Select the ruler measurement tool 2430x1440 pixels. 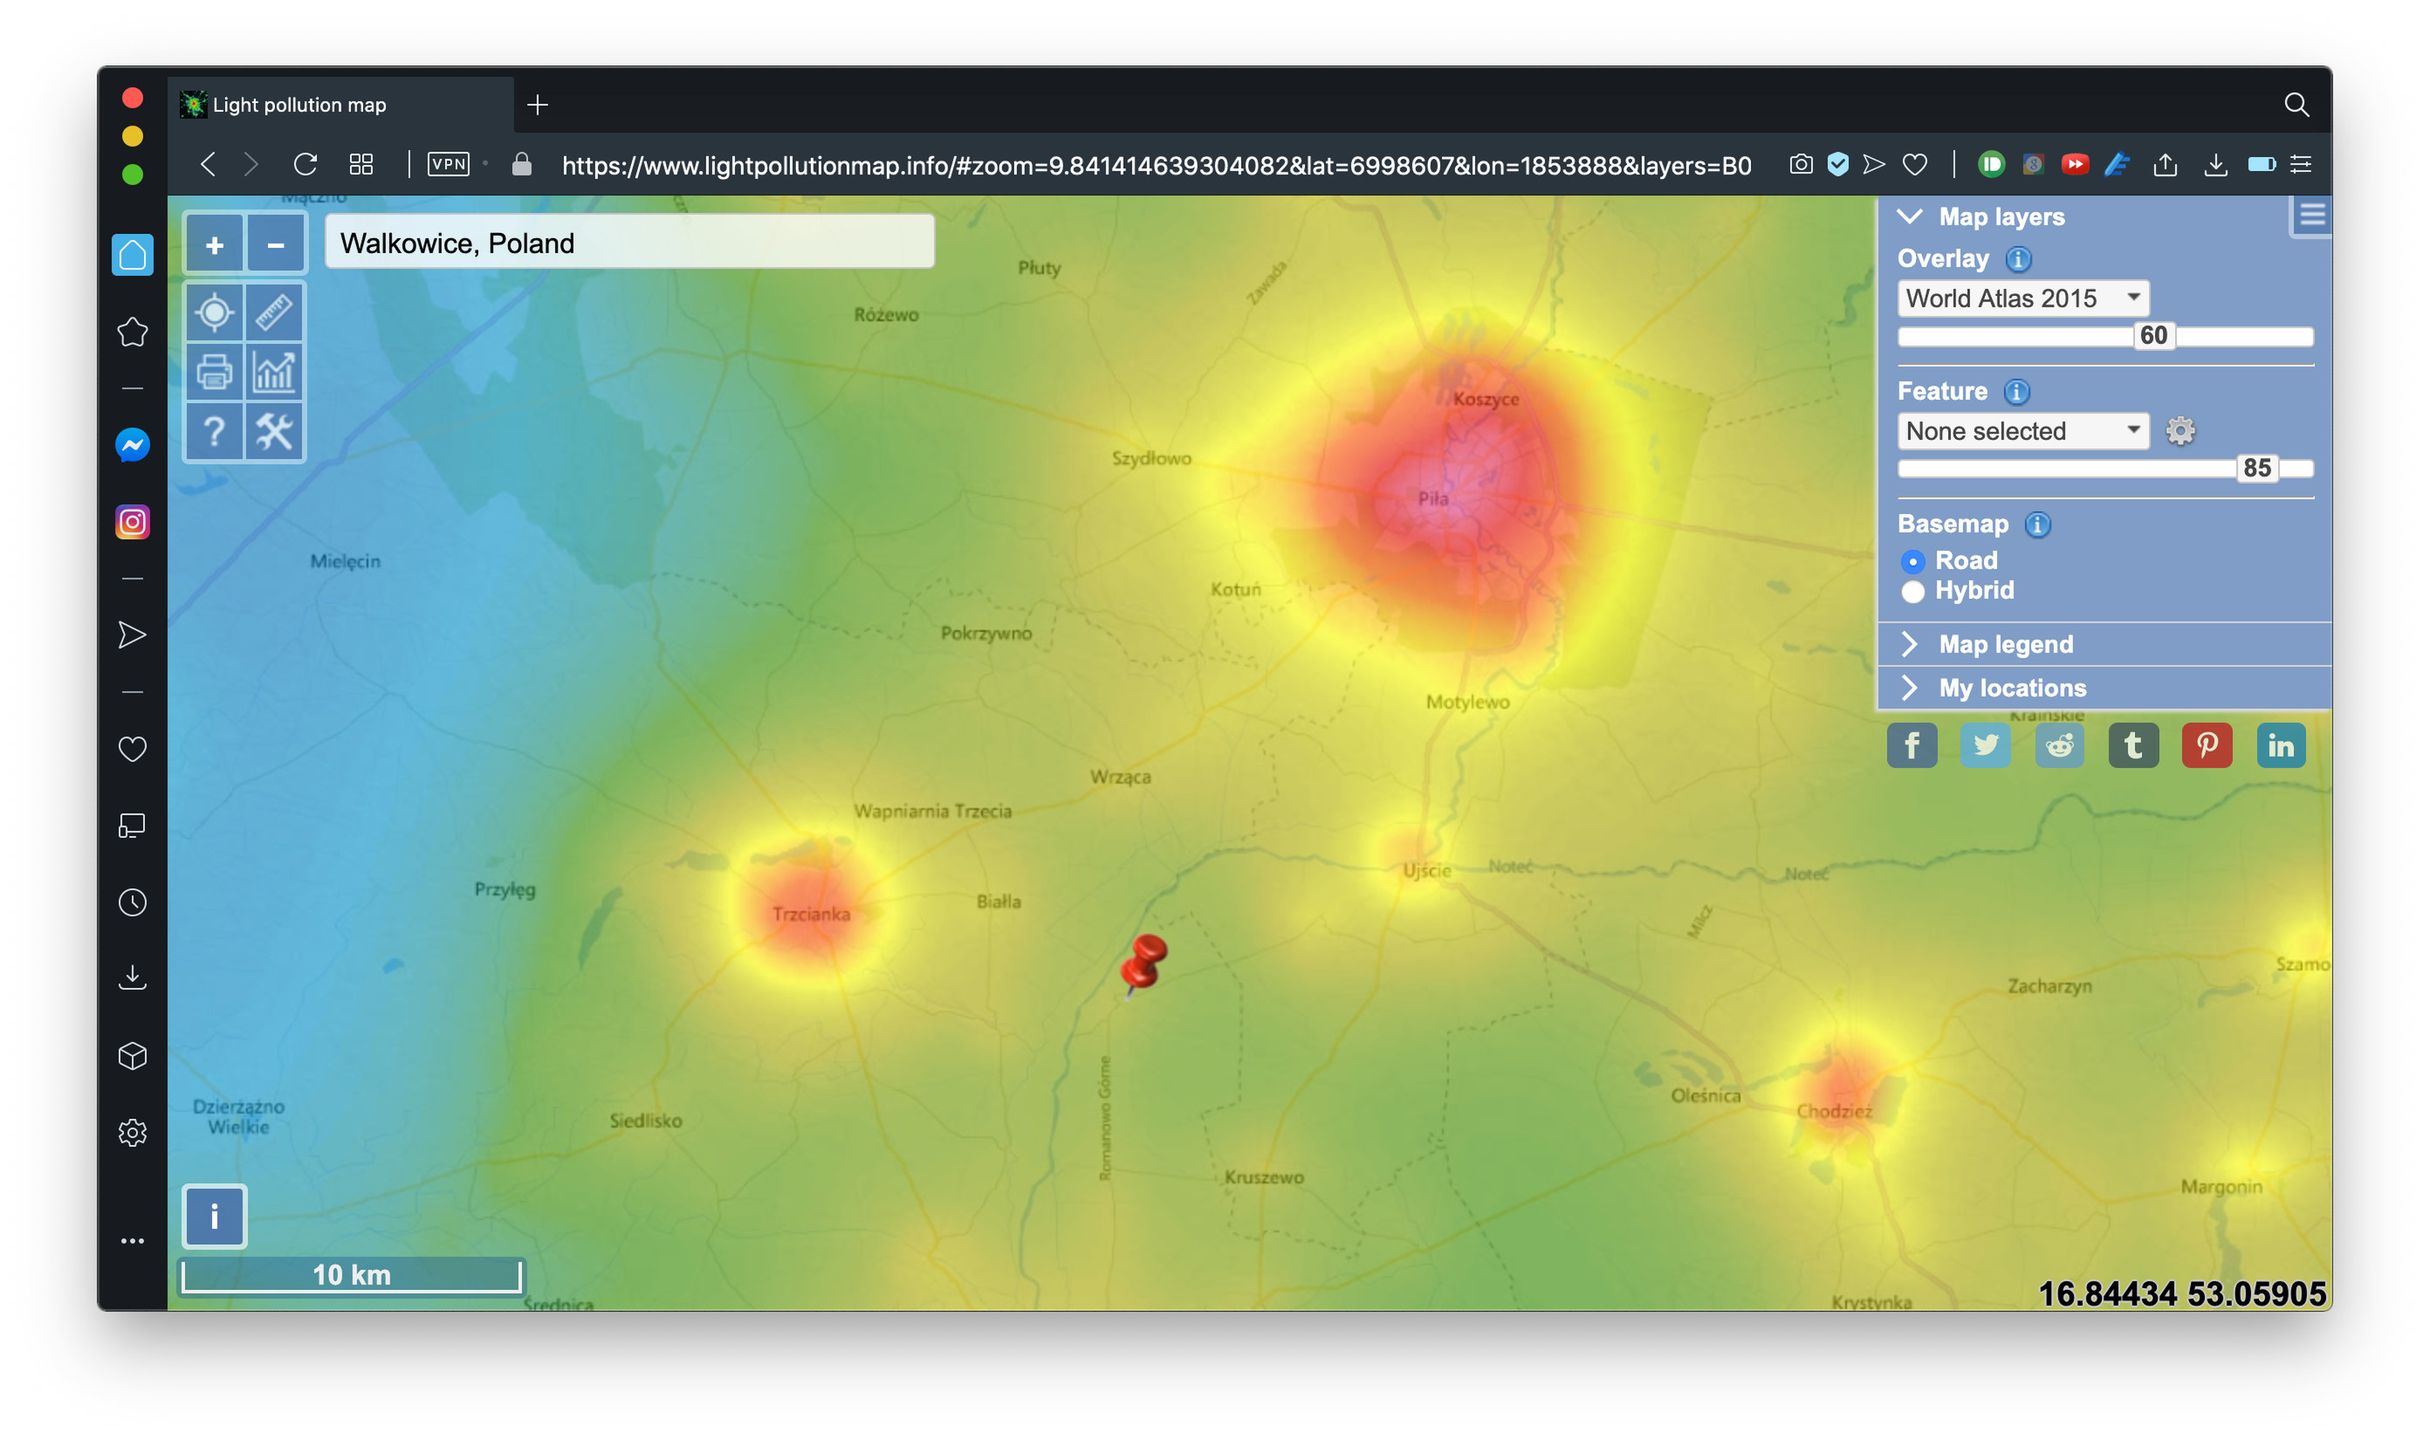point(274,313)
